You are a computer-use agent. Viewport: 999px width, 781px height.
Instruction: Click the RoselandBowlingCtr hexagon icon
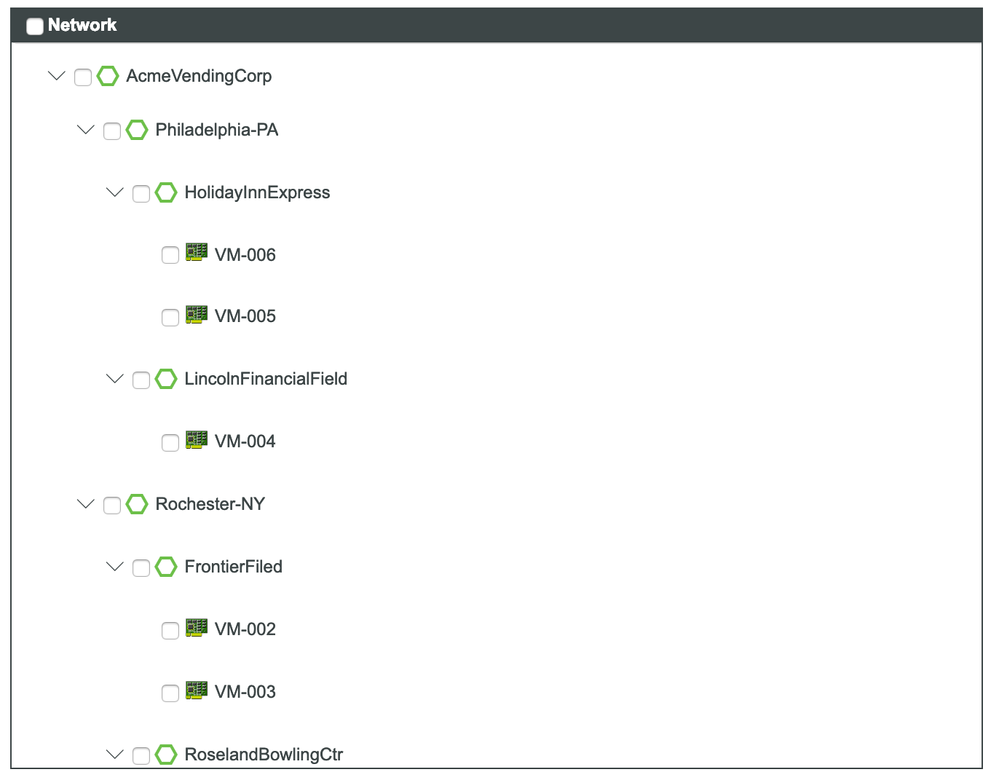tap(166, 754)
